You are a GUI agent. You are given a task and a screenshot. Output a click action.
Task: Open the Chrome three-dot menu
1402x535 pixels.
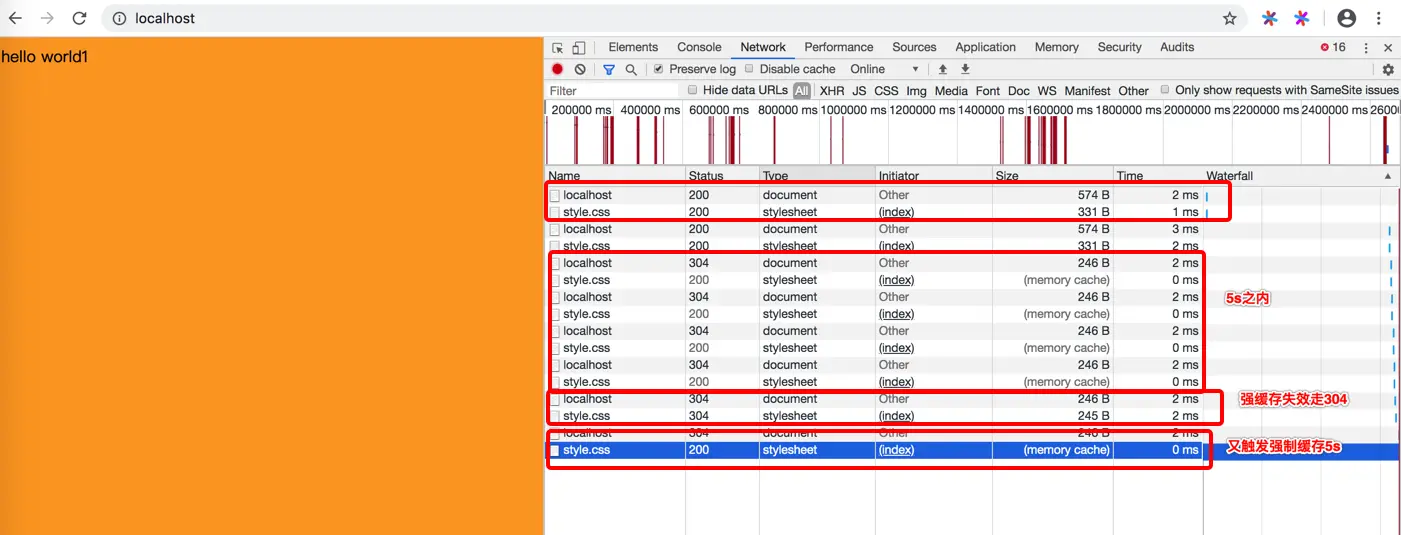point(1380,18)
